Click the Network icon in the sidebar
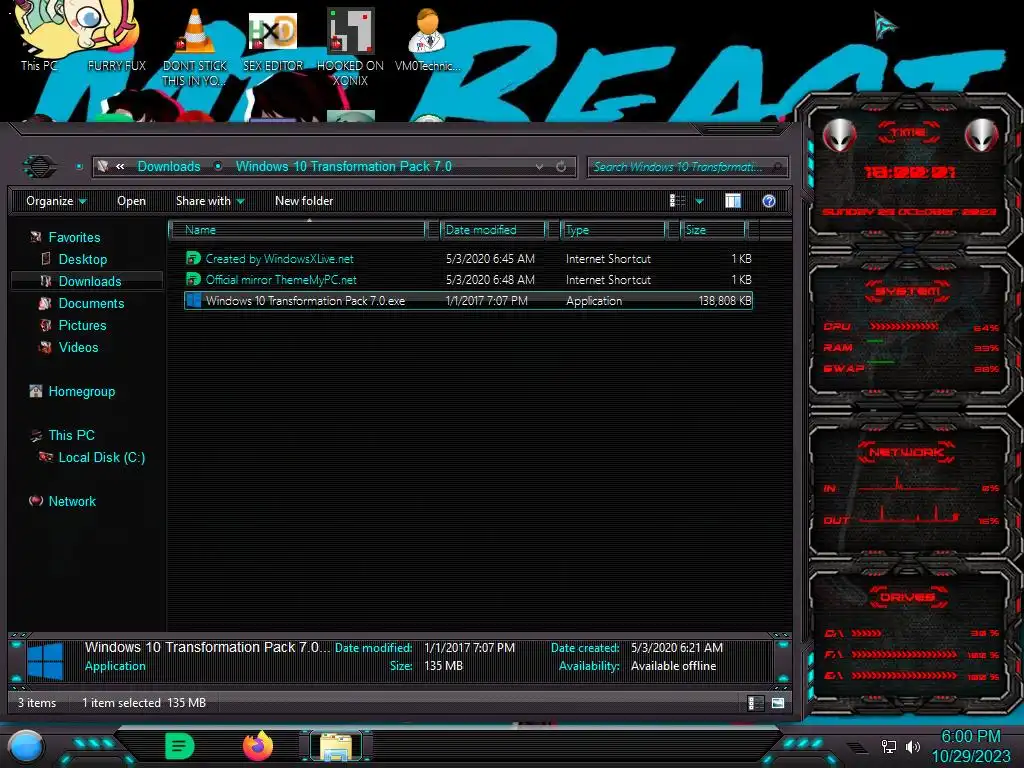1024x768 pixels. point(36,501)
